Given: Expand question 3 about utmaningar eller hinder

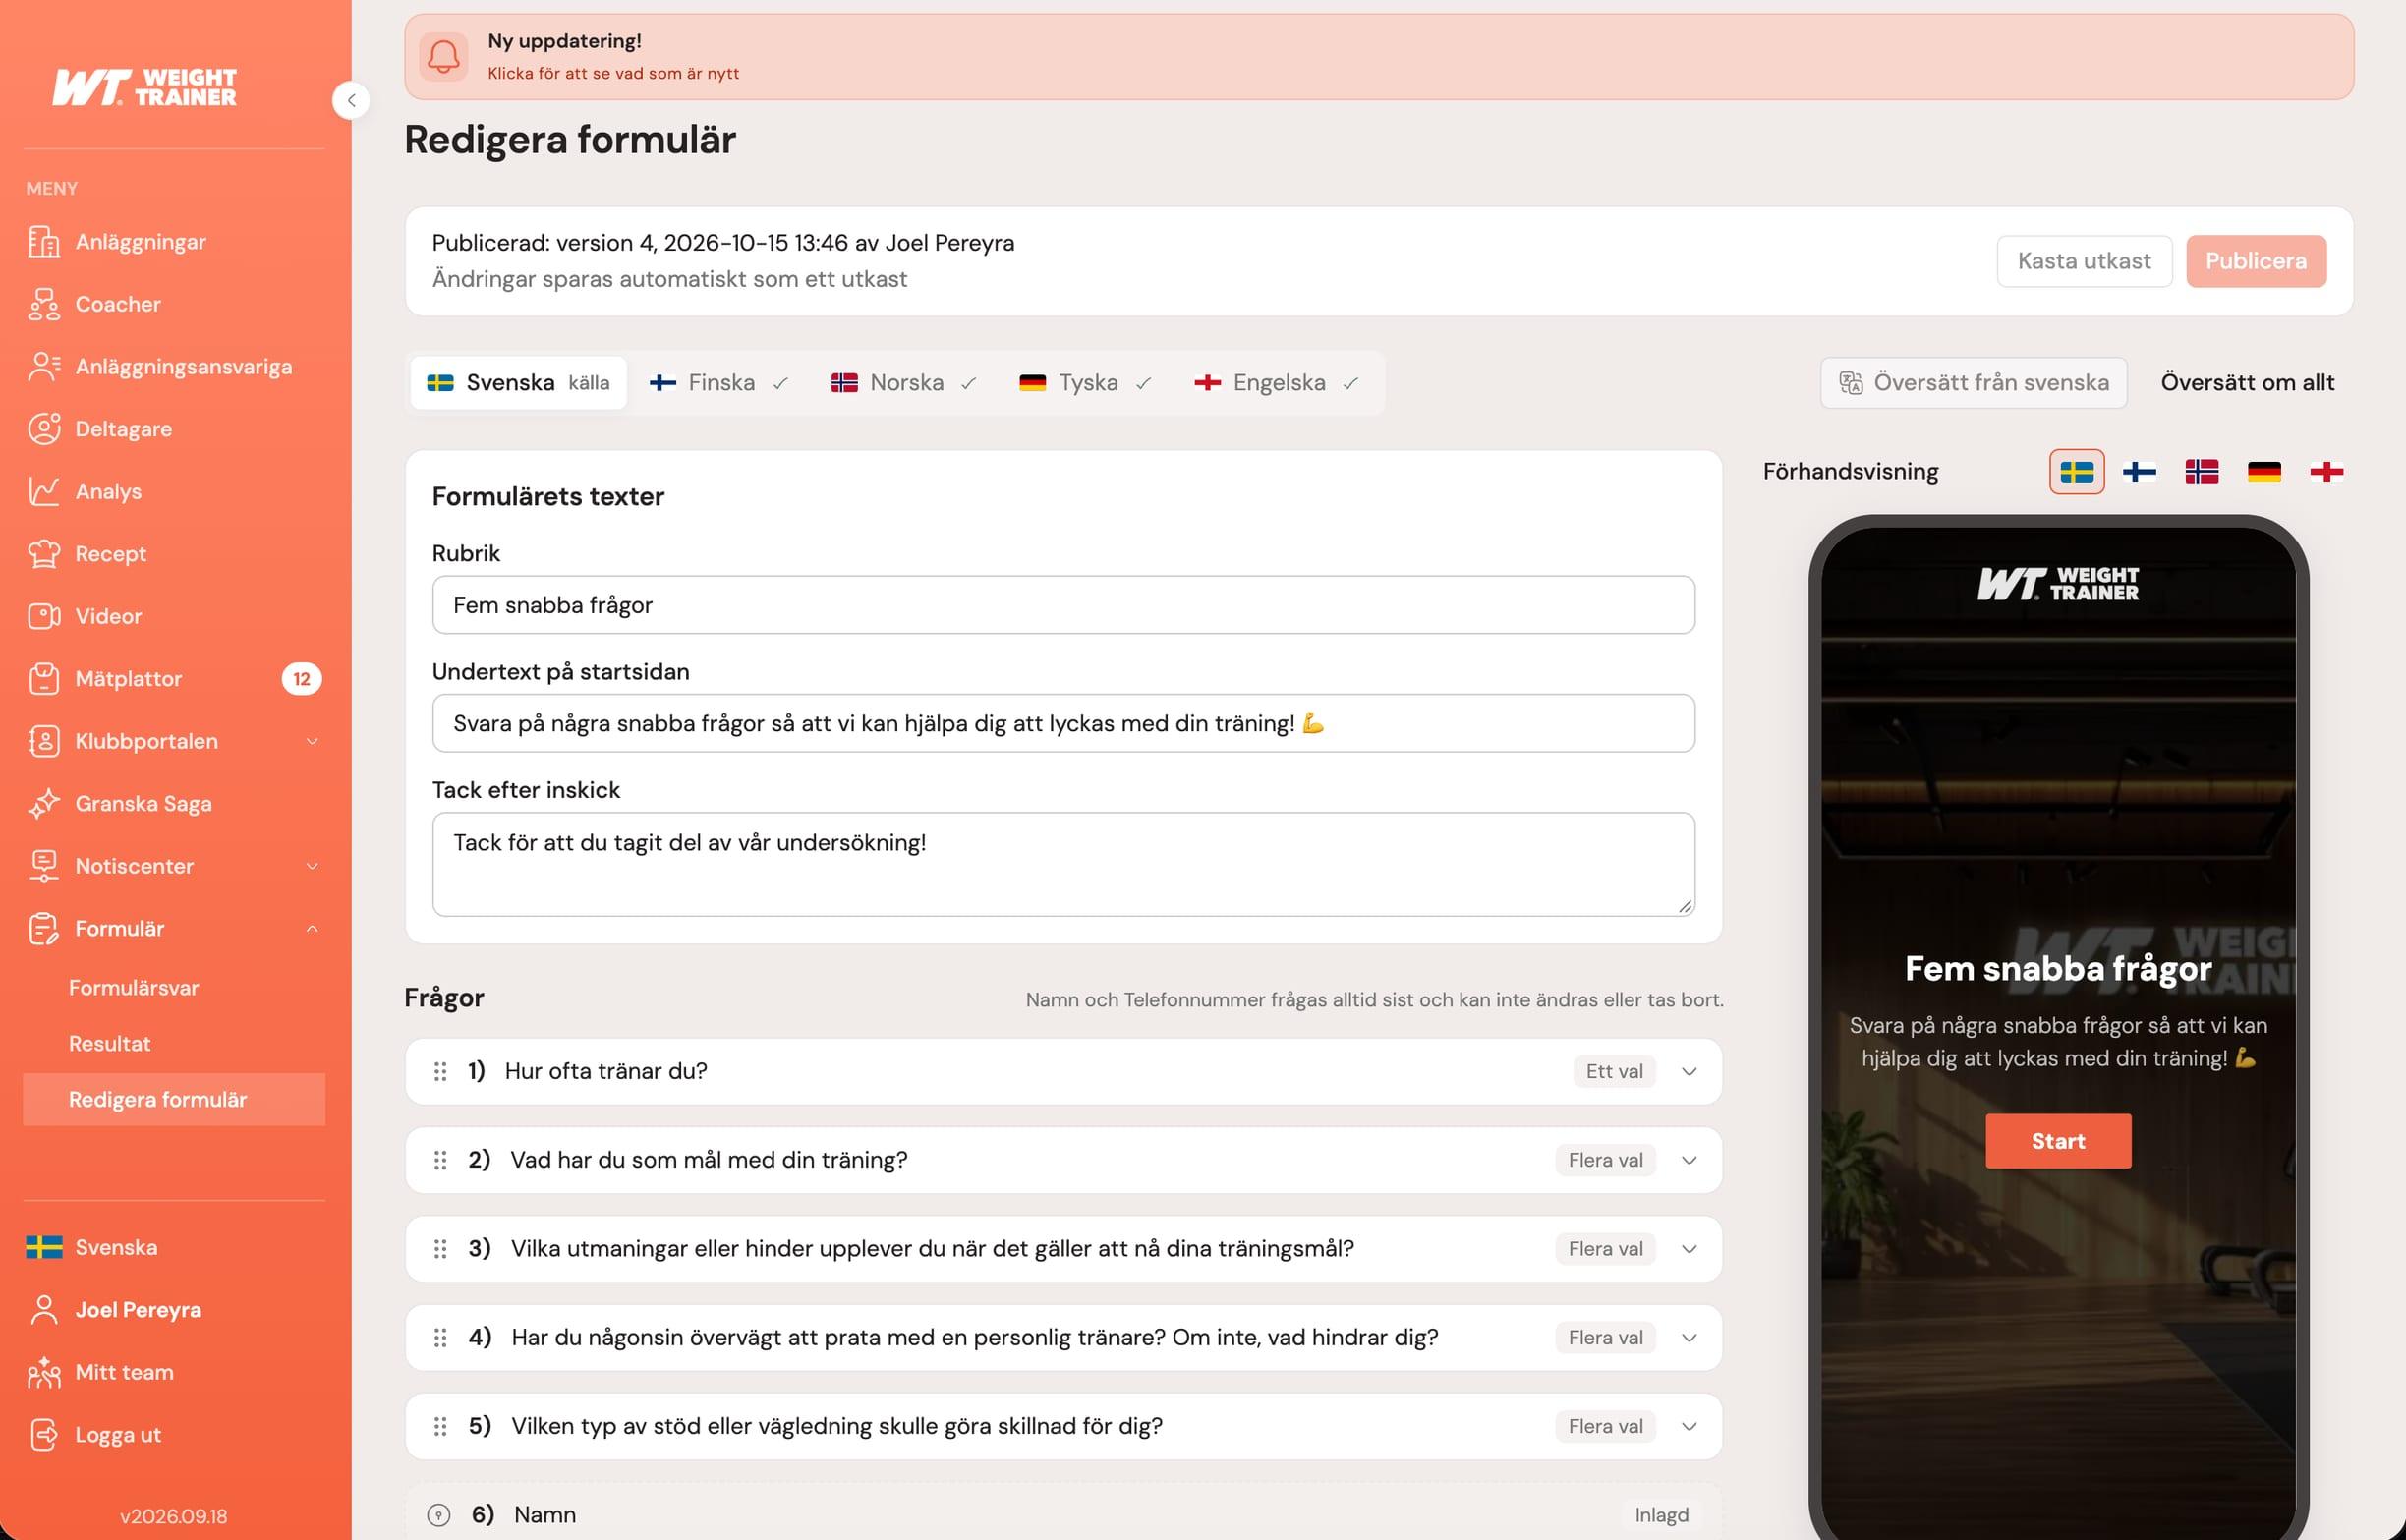Looking at the screenshot, I should click(x=1689, y=1249).
